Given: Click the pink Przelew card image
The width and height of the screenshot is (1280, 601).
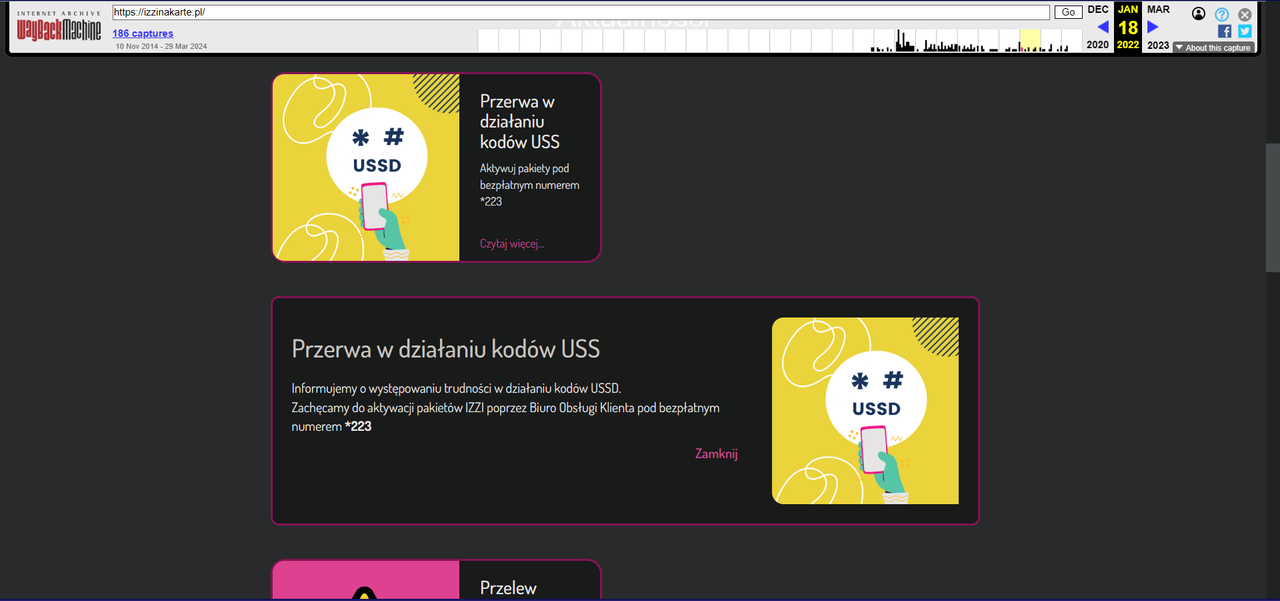Looking at the screenshot, I should (366, 581).
